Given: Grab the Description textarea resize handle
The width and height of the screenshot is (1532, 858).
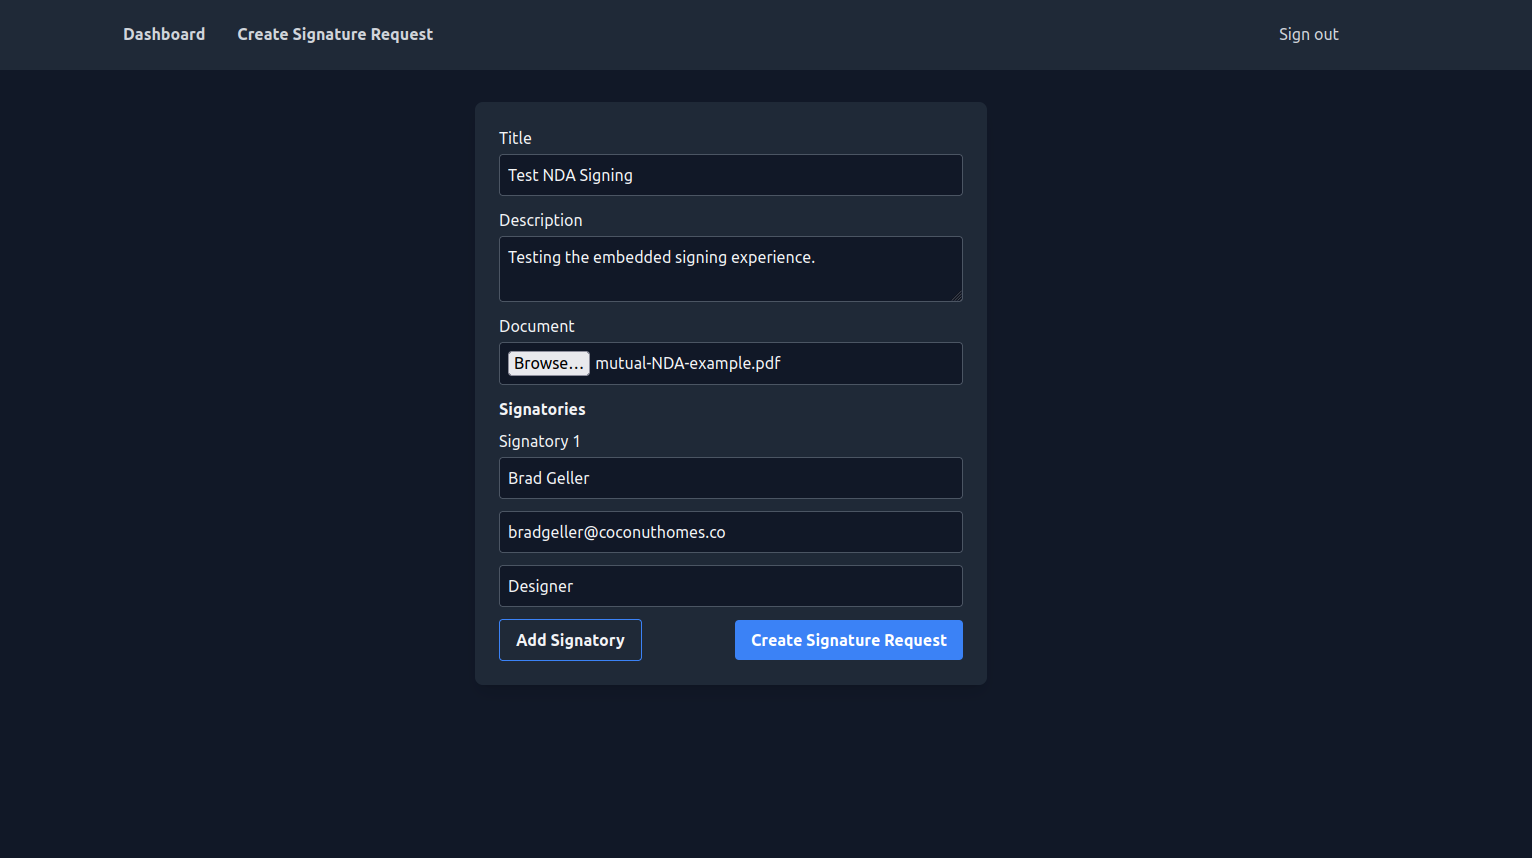Looking at the screenshot, I should [x=956, y=295].
